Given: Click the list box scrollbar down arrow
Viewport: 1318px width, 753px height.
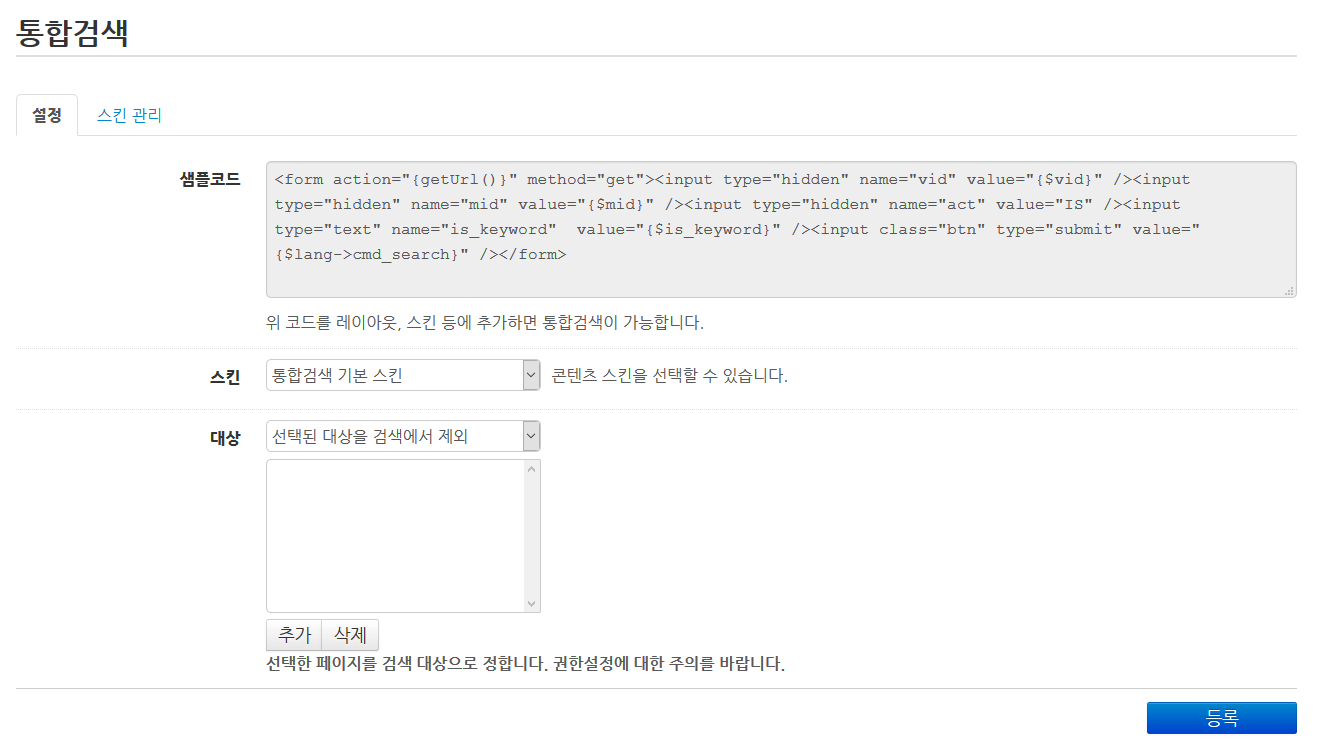Looking at the screenshot, I should tap(532, 603).
